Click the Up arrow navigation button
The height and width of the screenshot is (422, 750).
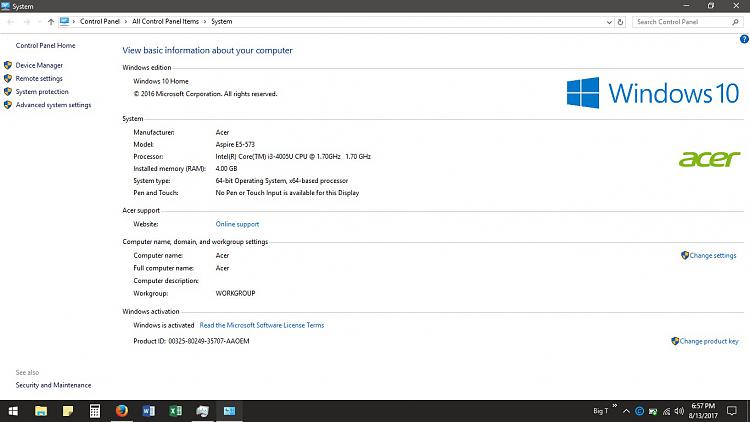50,21
